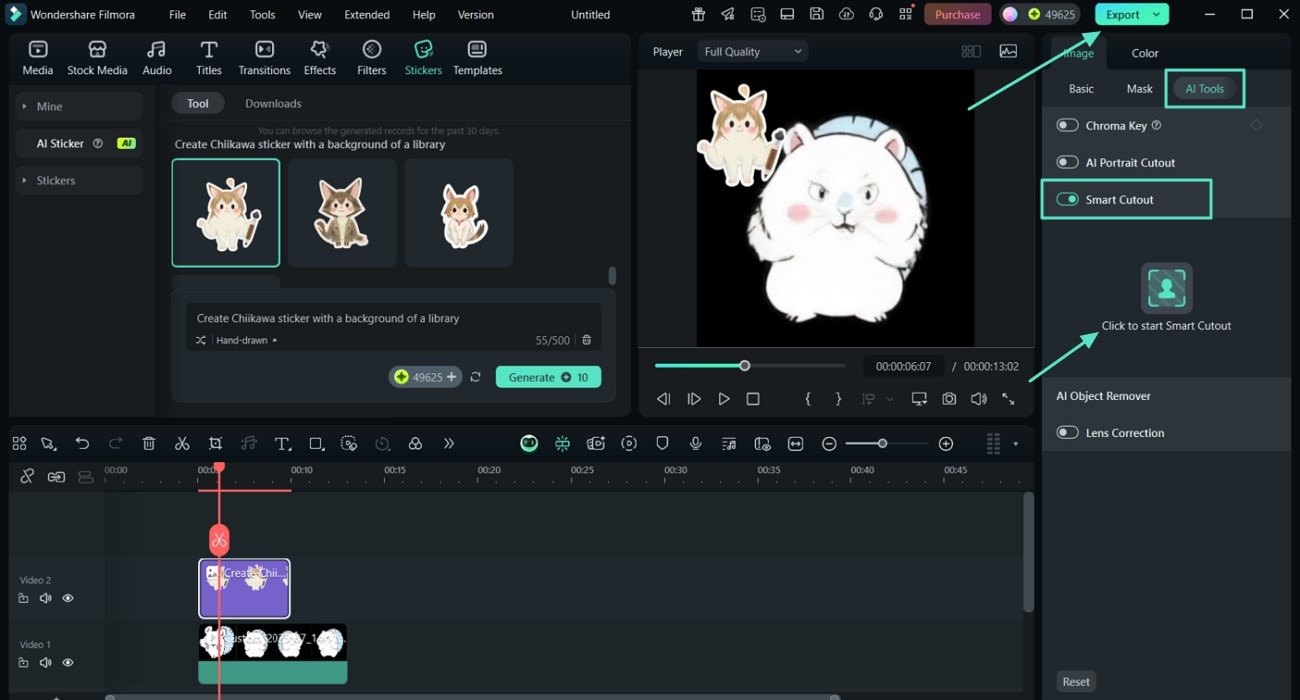Open the Full Quality dropdown
Screen dimensions: 1300x700
coord(753,52)
